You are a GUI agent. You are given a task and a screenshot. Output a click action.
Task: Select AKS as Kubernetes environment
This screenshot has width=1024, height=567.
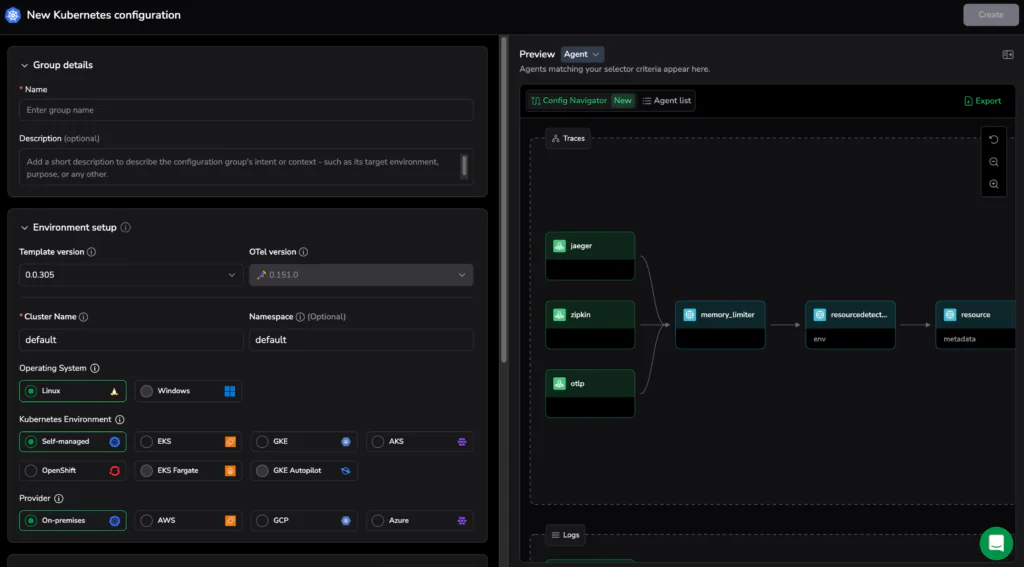tap(419, 442)
